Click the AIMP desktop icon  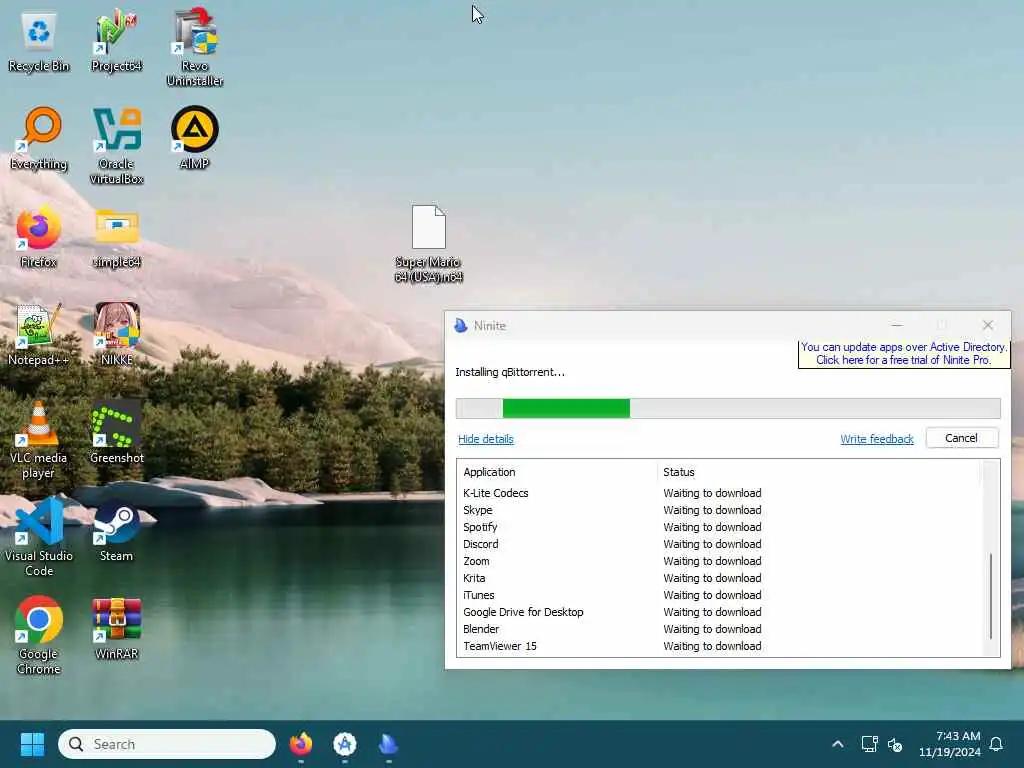tap(195, 138)
